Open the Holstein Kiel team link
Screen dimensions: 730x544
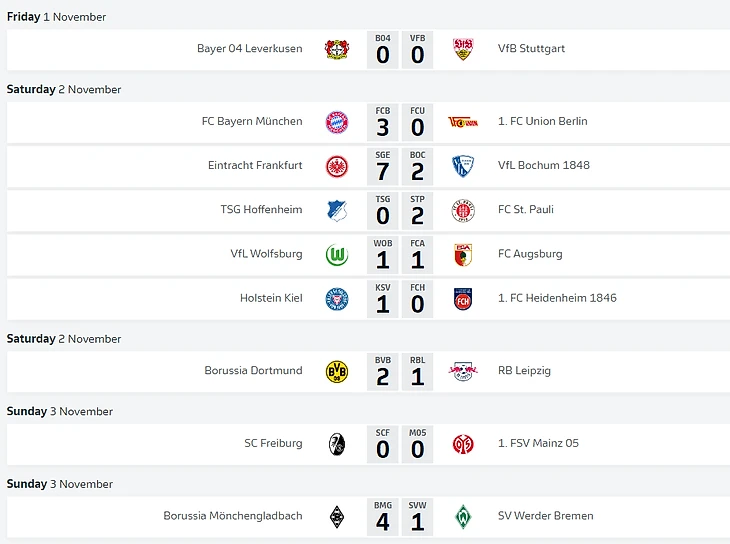[271, 298]
